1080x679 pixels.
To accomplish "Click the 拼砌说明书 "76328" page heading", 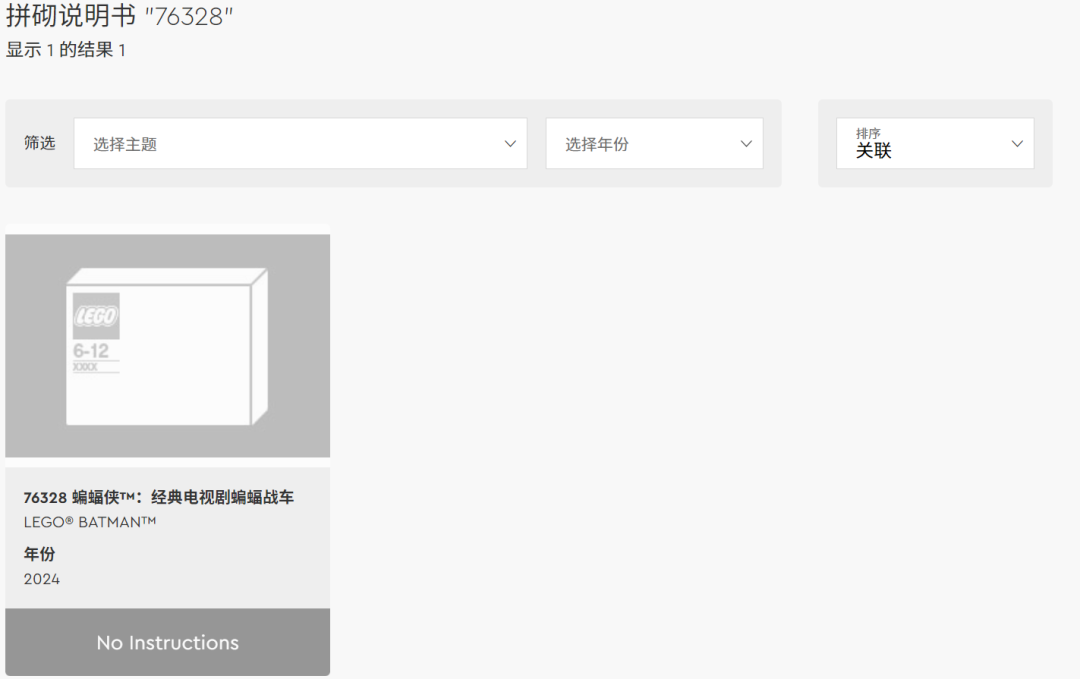I will pos(119,16).
